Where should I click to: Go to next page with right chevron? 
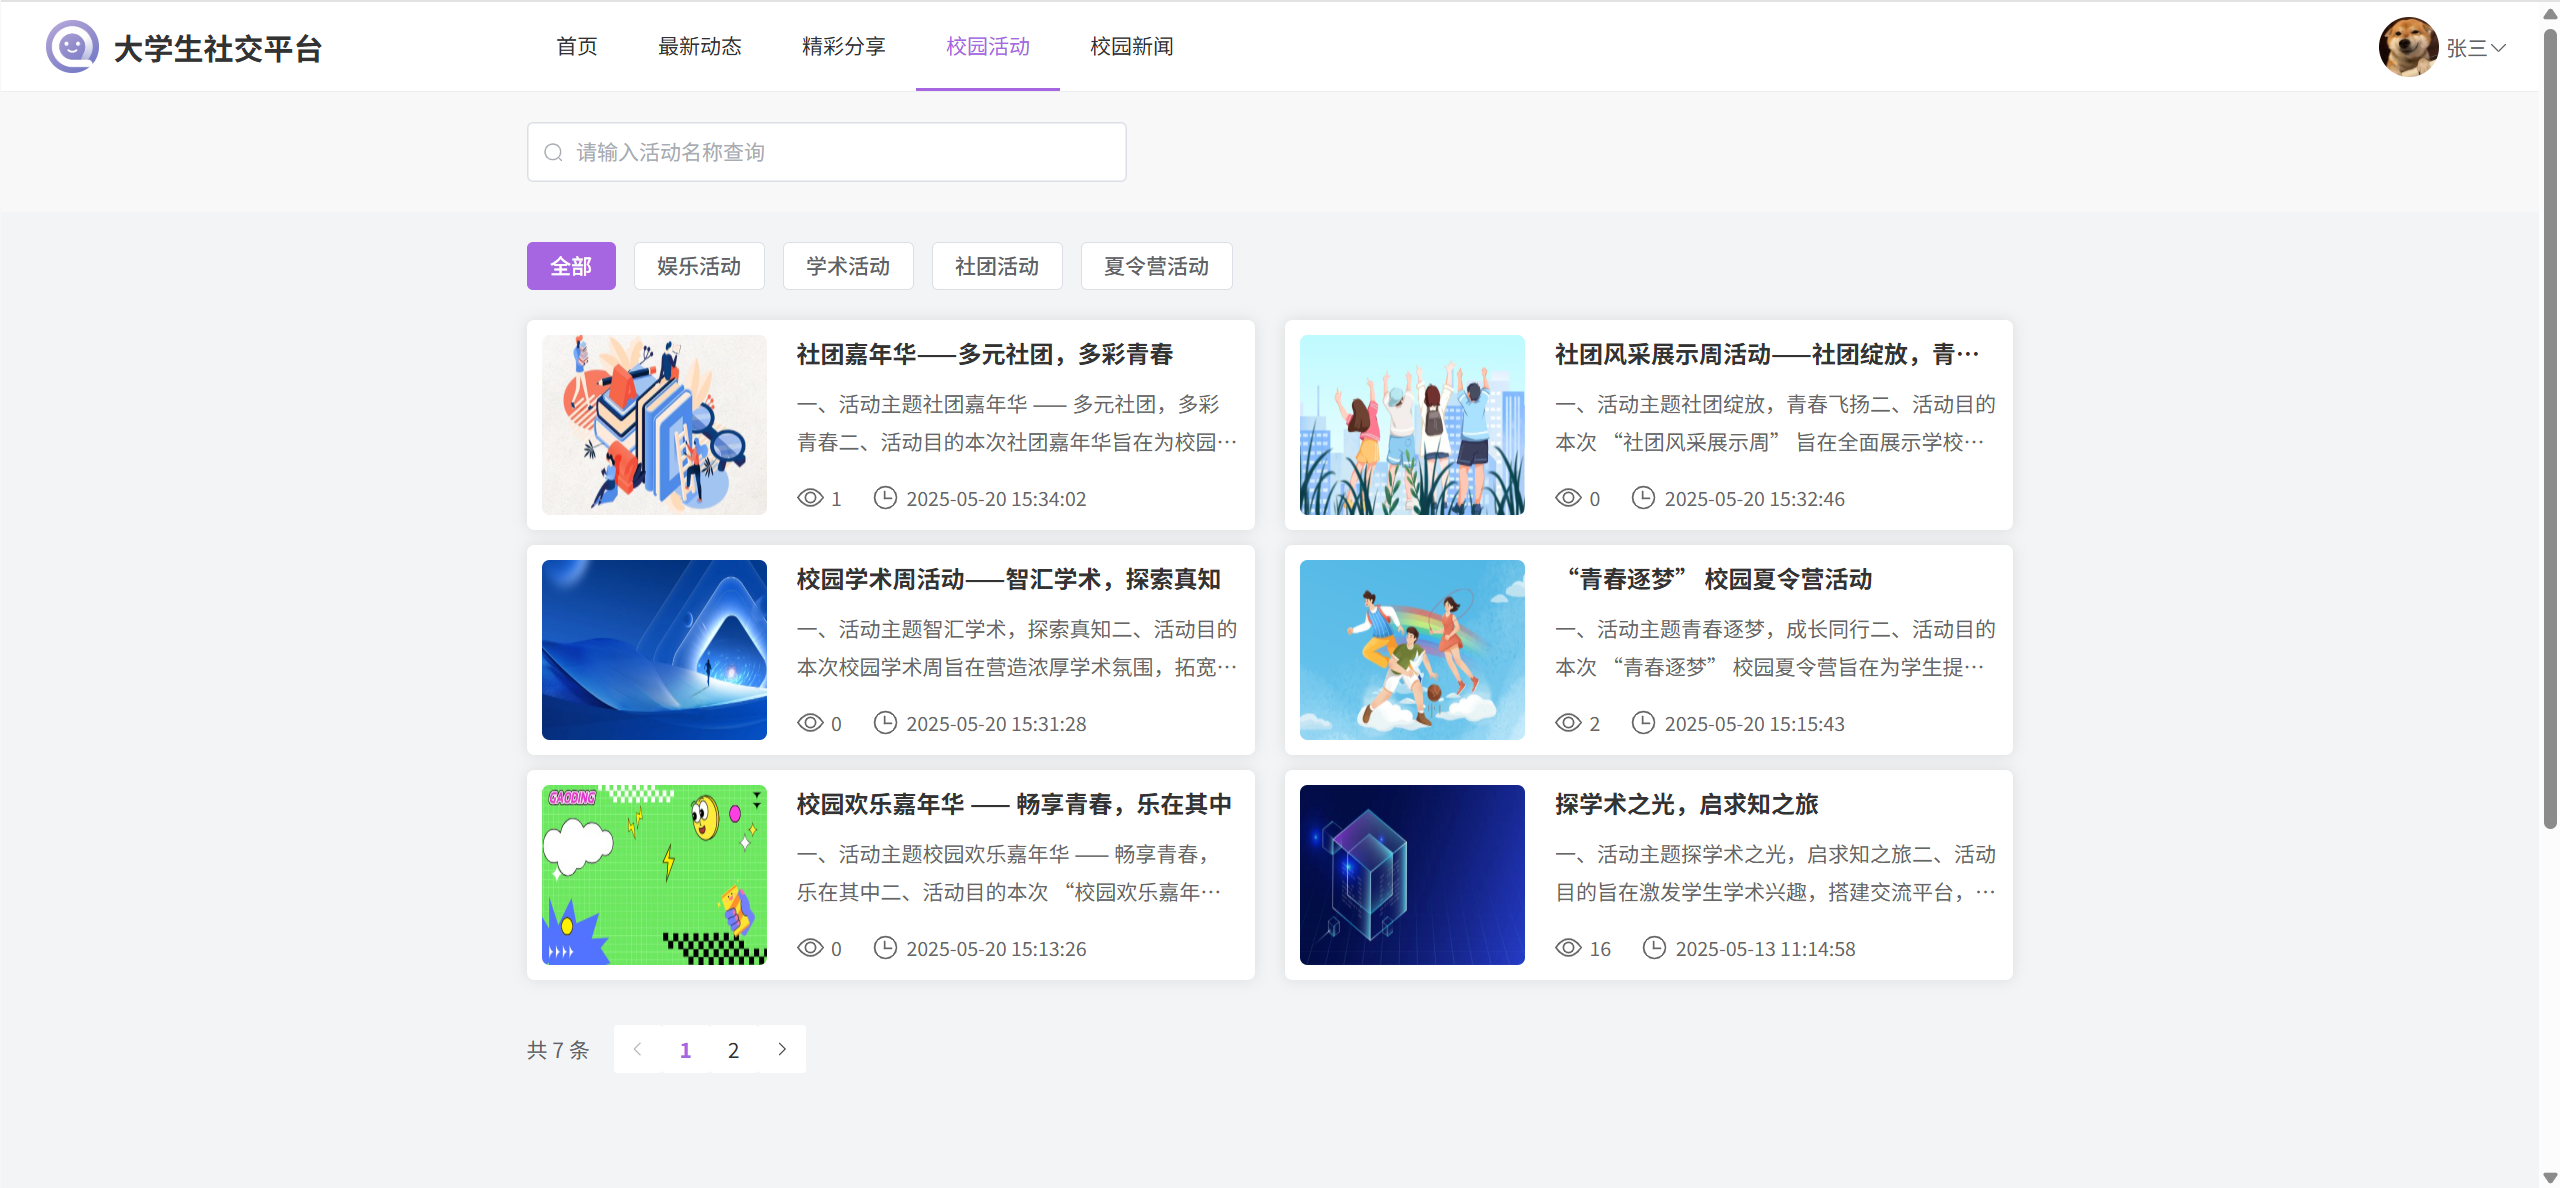(782, 1049)
